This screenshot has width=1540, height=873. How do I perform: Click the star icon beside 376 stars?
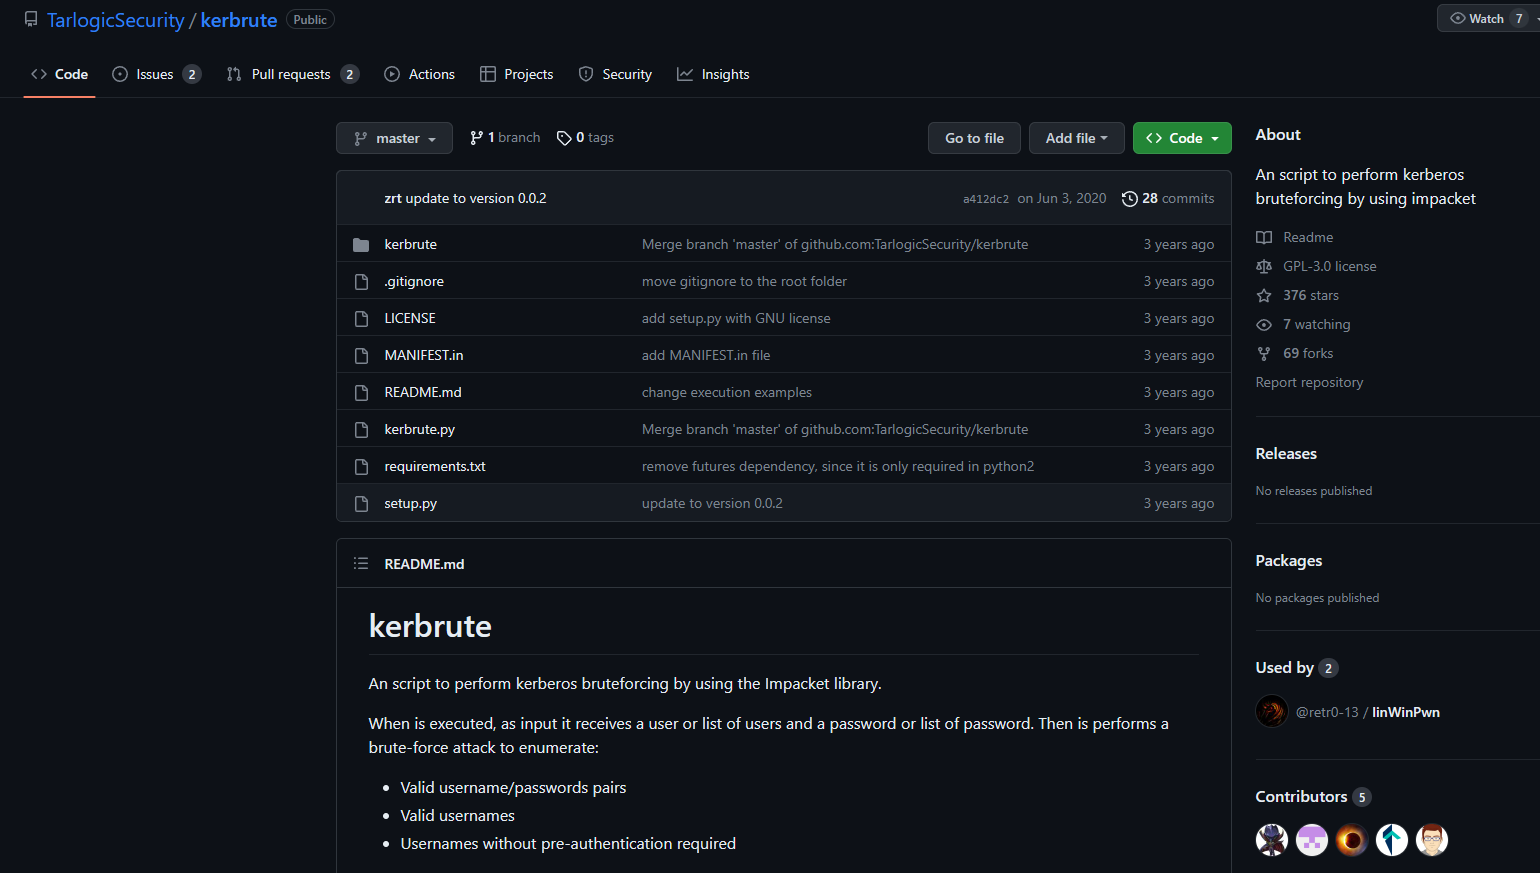pos(1264,296)
